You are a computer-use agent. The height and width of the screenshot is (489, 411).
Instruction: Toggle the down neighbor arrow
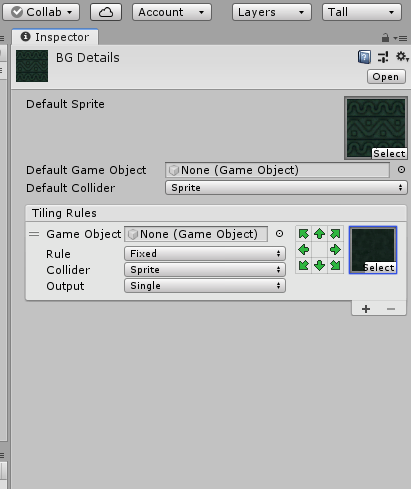(319, 265)
